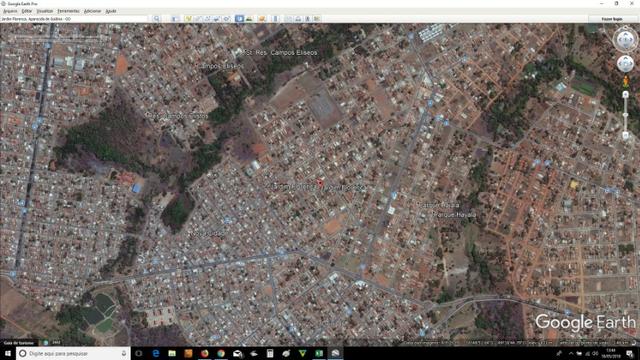This screenshot has height=360, width=640.
Task: Click View in Google Maps icon
Action: [317, 19]
